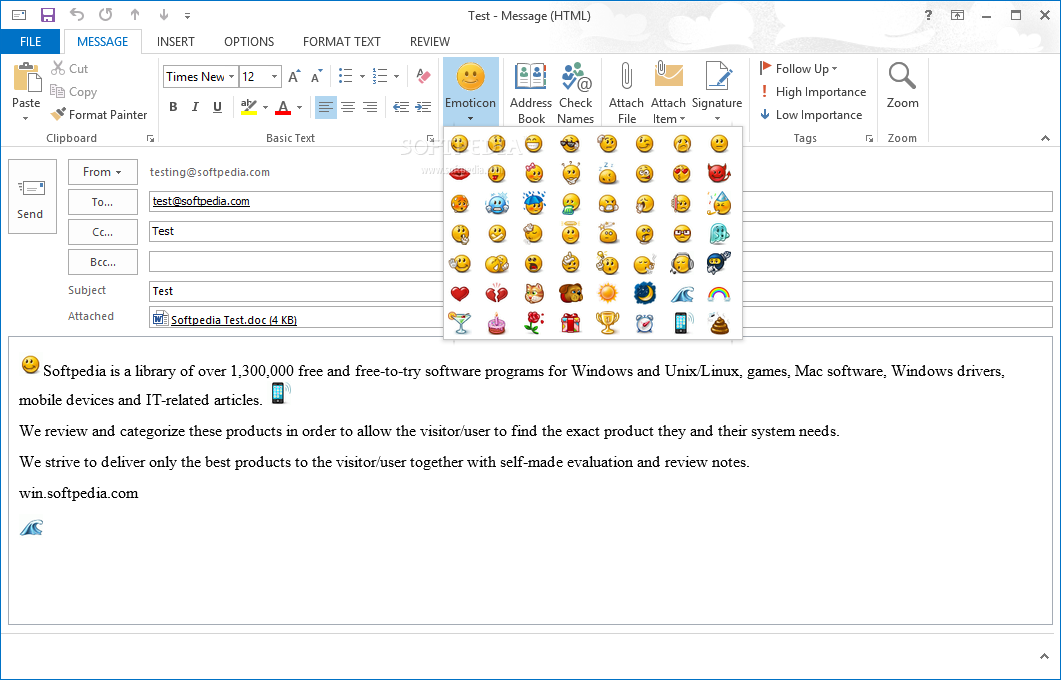Viewport: 1061px width, 680px height.
Task: Increase font size with Grow Font icon
Action: tap(294, 76)
